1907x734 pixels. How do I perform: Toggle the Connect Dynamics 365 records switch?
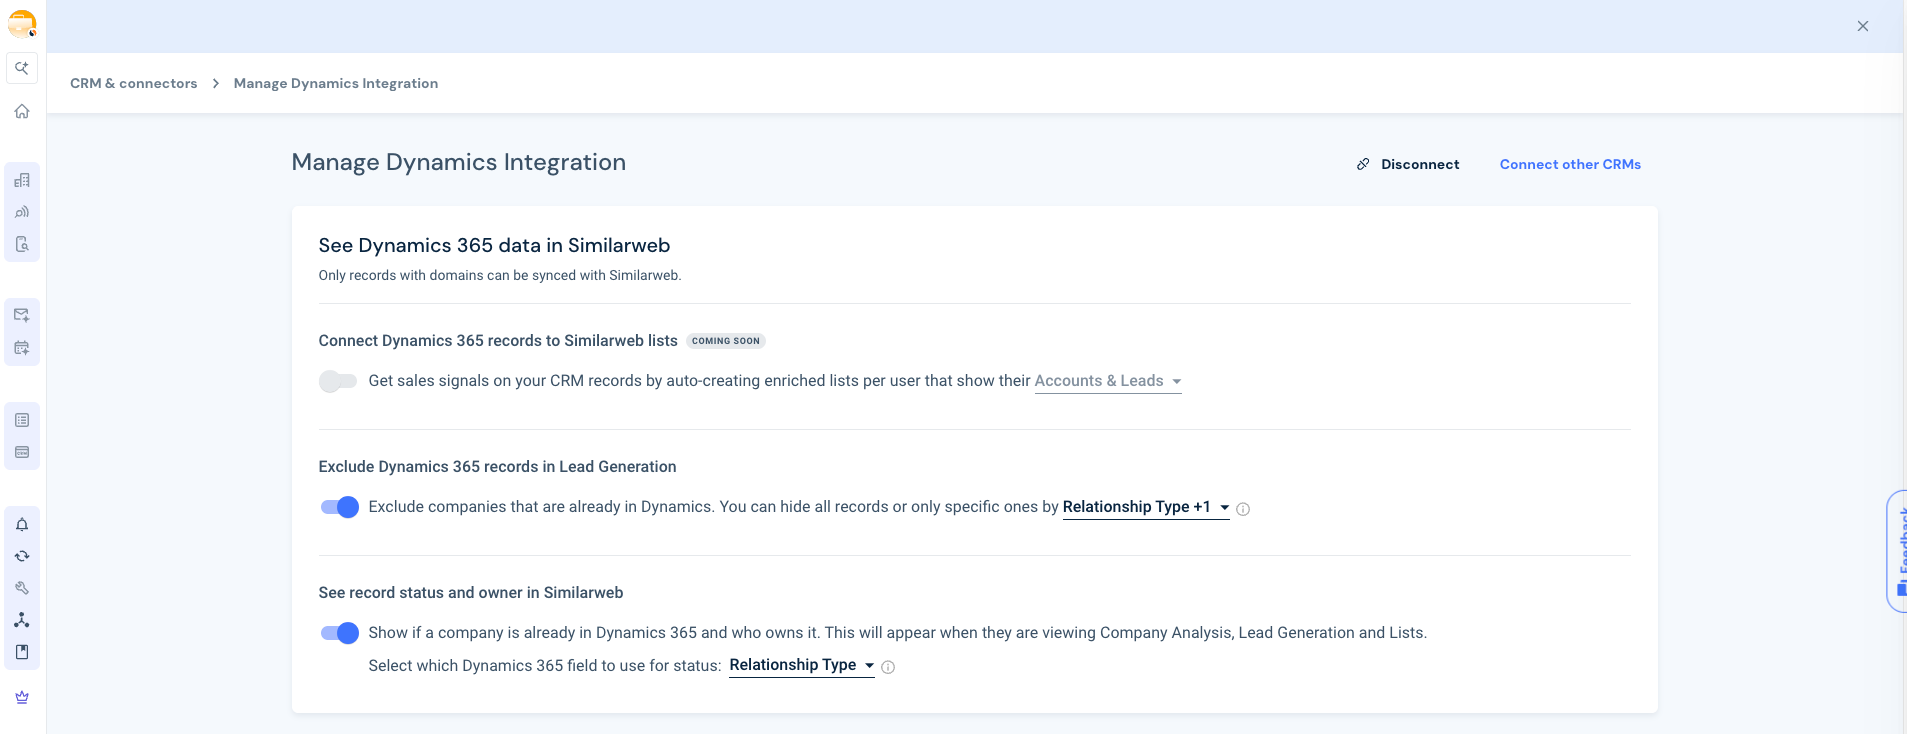(338, 381)
